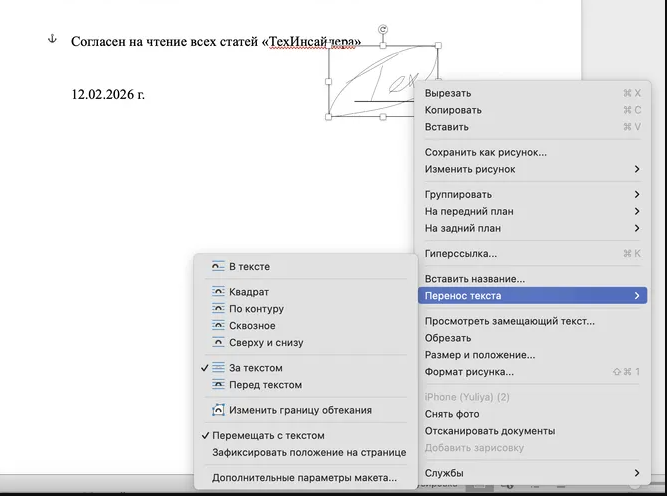Select the 'В тексте' inline wrap icon
Viewport: 667px width, 496px height.
[x=218, y=267]
